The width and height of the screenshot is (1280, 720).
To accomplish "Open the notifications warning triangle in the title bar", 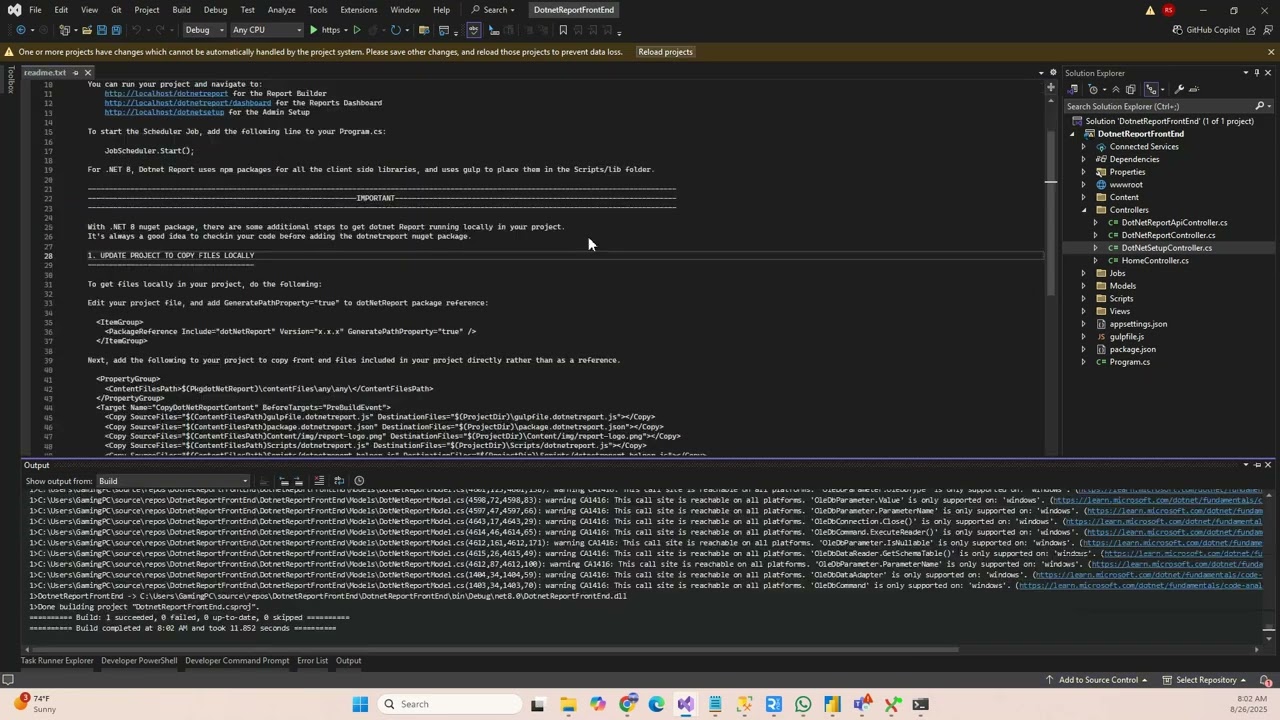I will 1150,10.
